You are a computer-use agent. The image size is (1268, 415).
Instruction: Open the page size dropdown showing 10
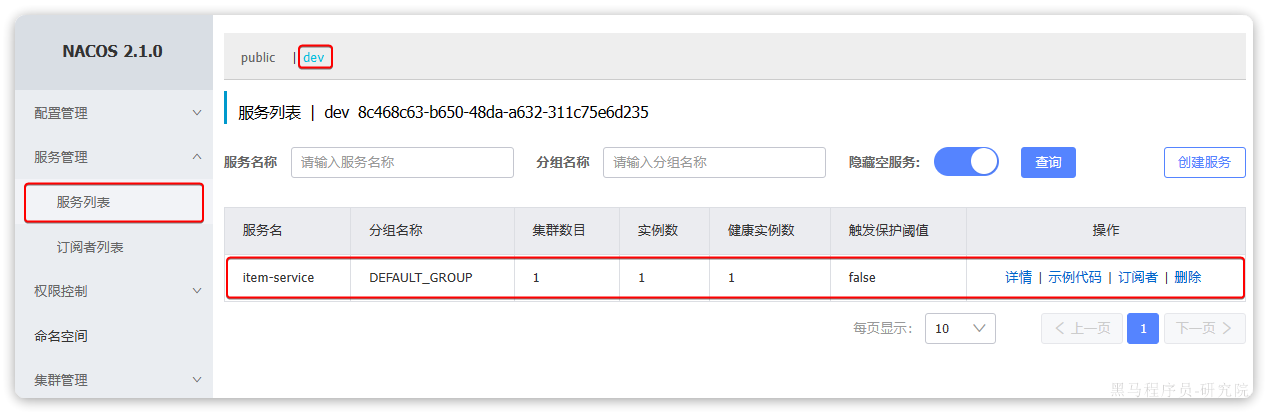(x=960, y=328)
